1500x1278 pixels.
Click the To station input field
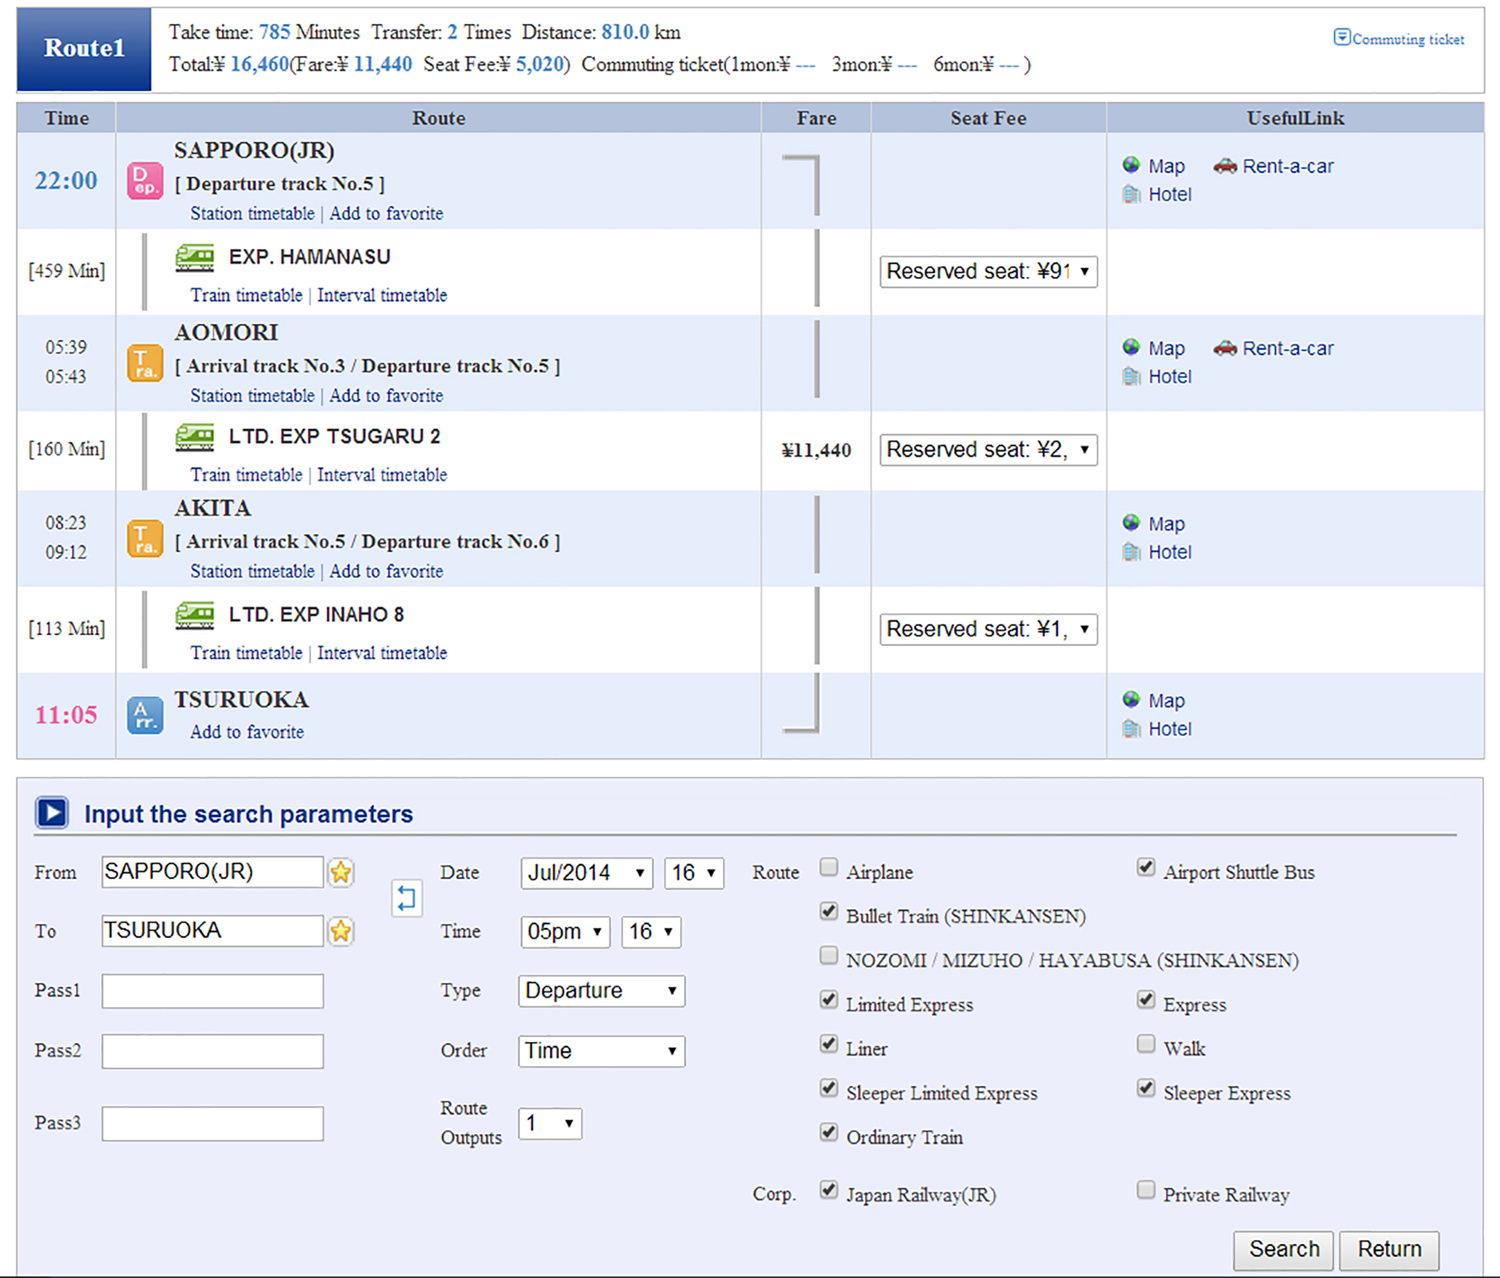pyautogui.click(x=213, y=931)
